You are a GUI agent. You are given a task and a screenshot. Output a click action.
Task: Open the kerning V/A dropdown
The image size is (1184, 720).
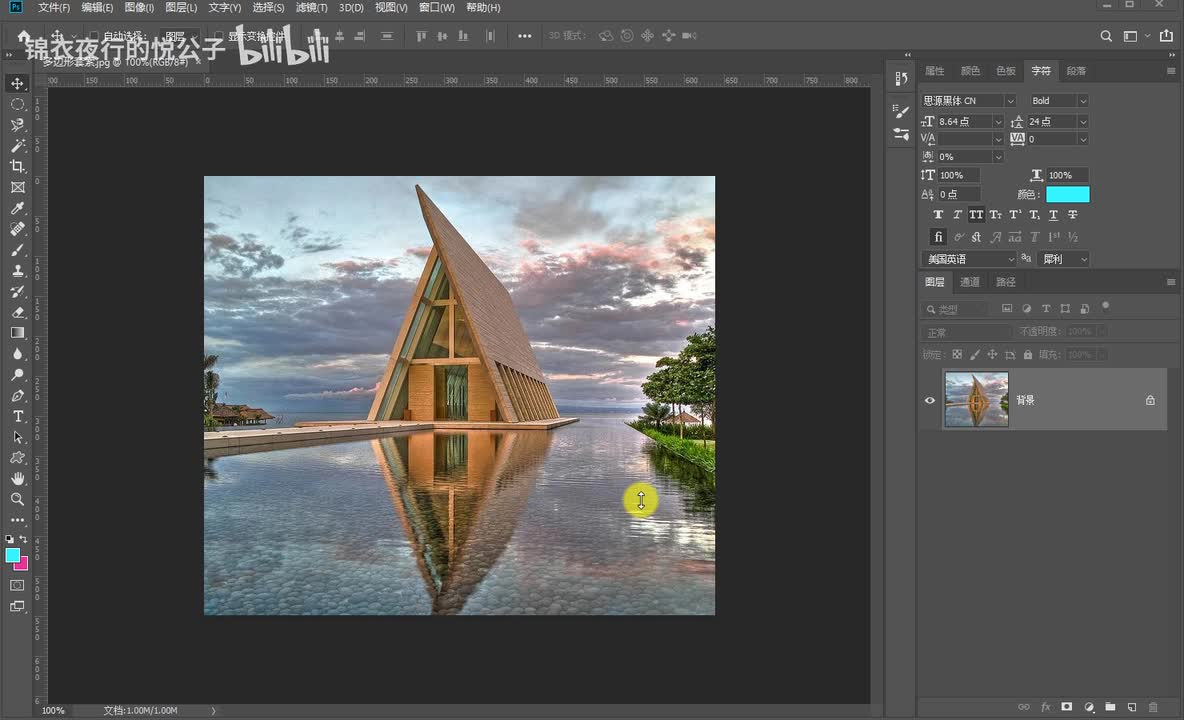click(x=997, y=140)
